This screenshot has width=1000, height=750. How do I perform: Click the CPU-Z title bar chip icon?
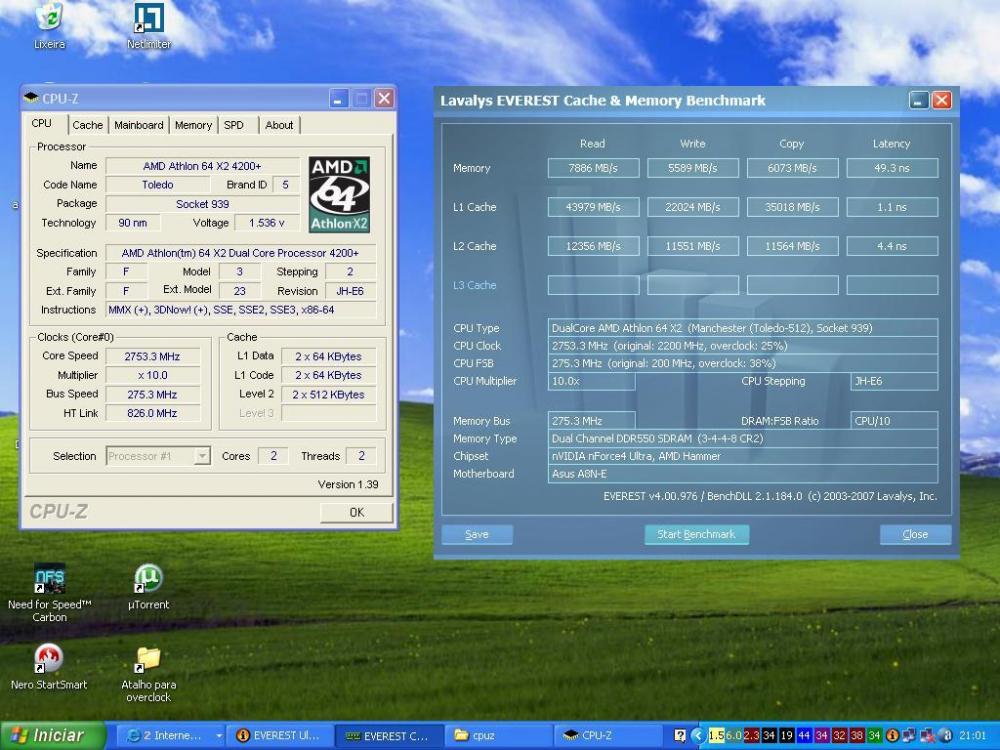31,98
